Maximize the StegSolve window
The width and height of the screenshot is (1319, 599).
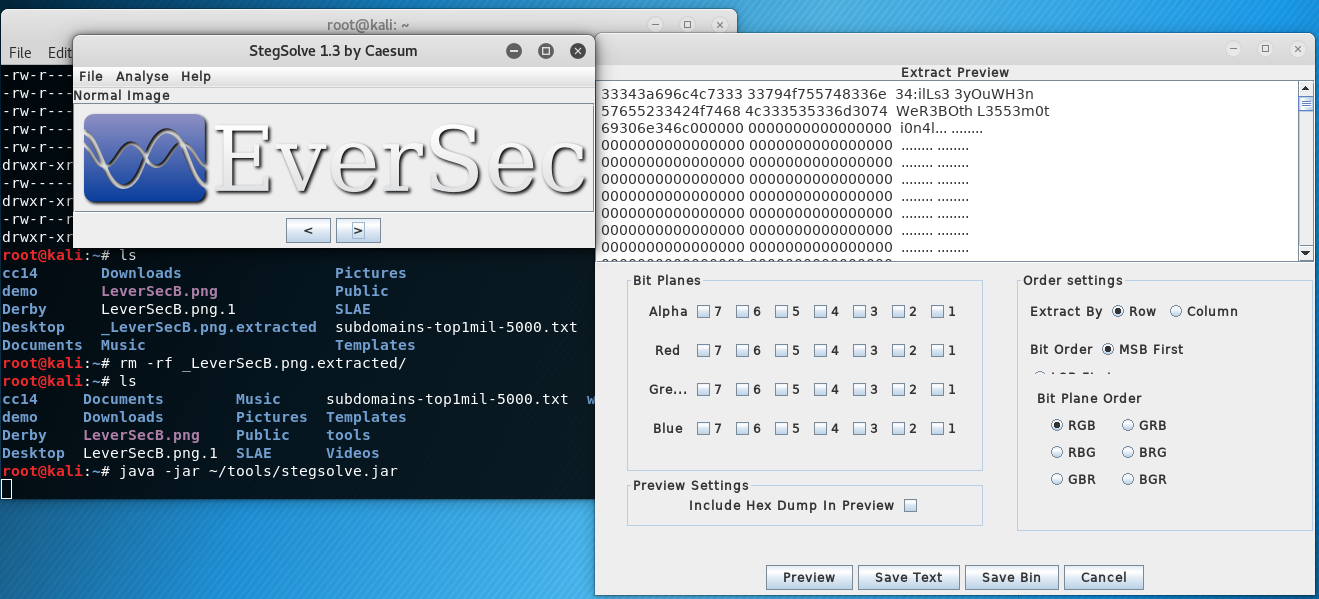(546, 51)
